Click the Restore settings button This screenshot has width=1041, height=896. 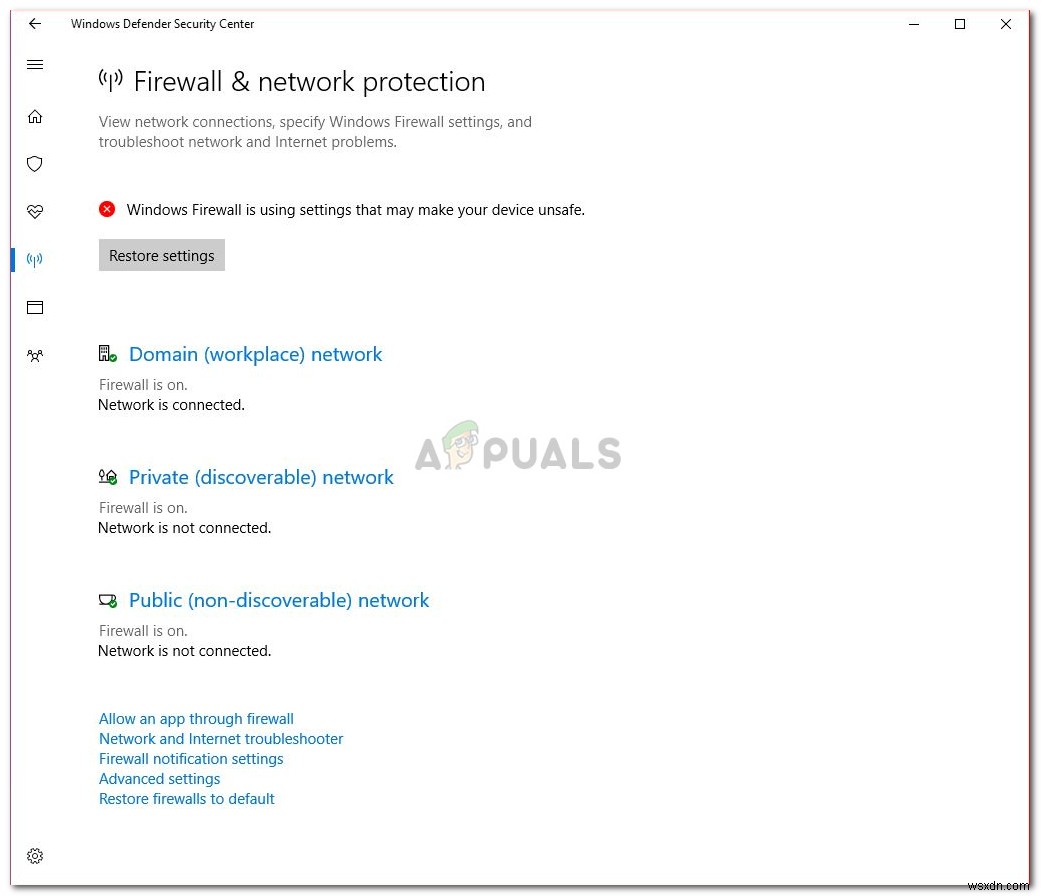[x=161, y=255]
